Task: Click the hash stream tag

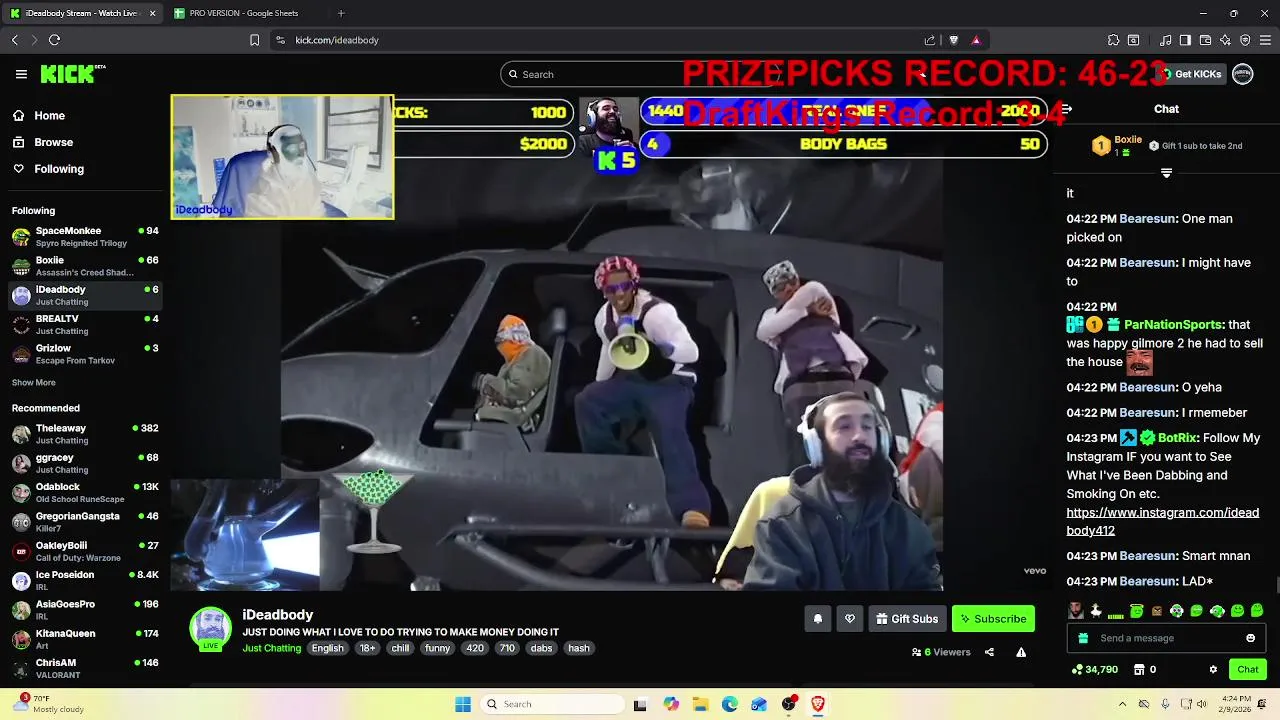Action: (x=579, y=648)
